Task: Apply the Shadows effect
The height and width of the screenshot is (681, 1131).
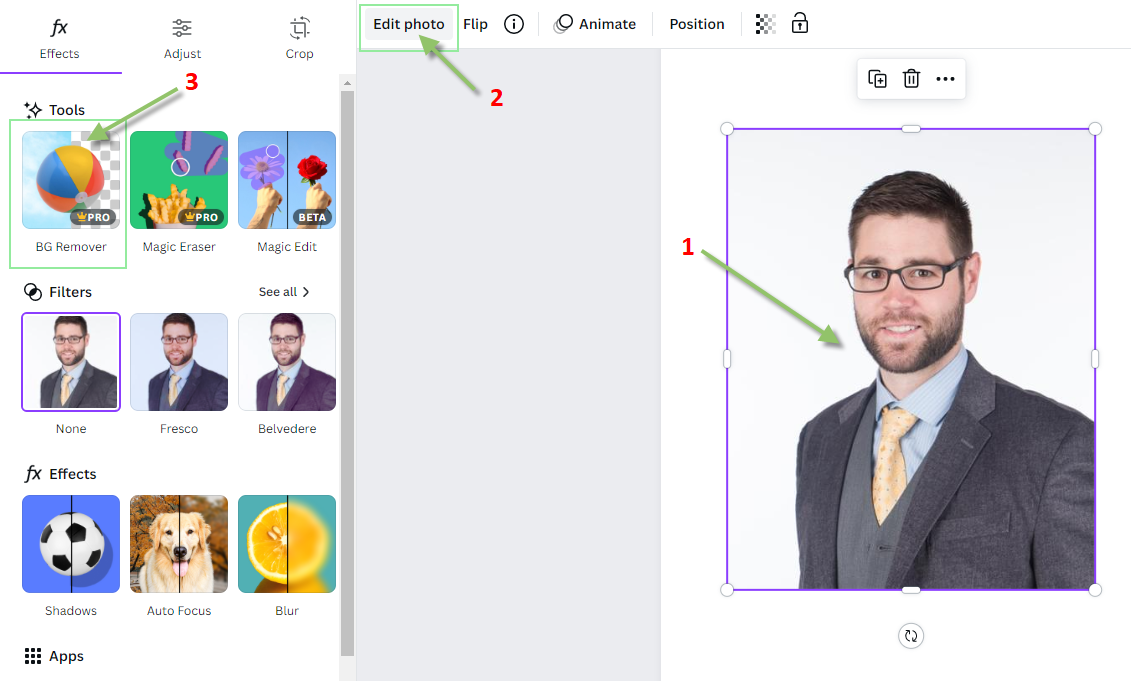Action: pyautogui.click(x=70, y=544)
